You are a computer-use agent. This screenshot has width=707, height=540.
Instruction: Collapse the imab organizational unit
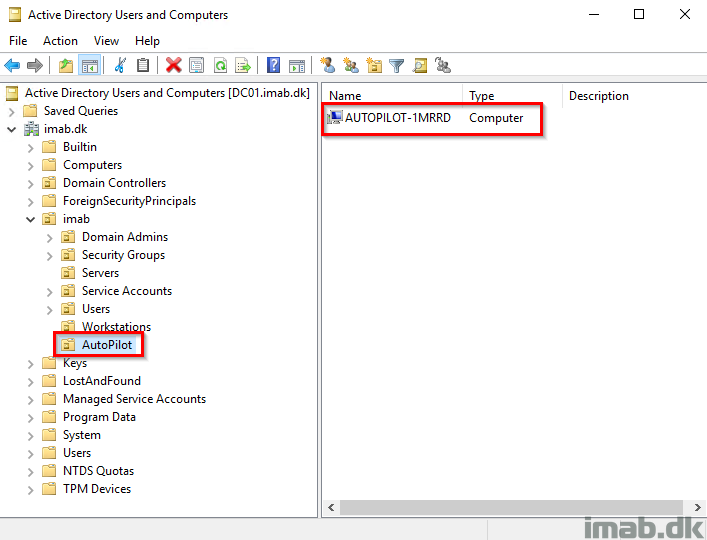(x=31, y=220)
